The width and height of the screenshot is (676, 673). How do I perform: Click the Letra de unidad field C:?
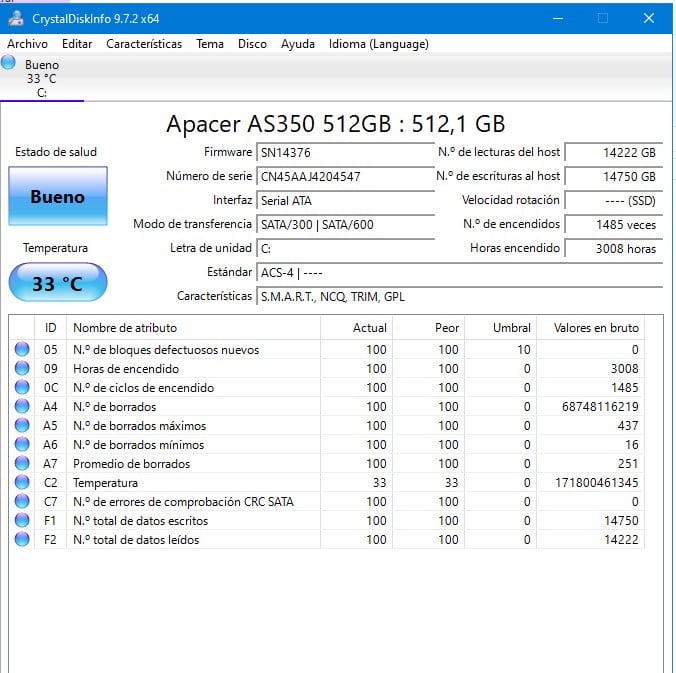click(x=345, y=249)
